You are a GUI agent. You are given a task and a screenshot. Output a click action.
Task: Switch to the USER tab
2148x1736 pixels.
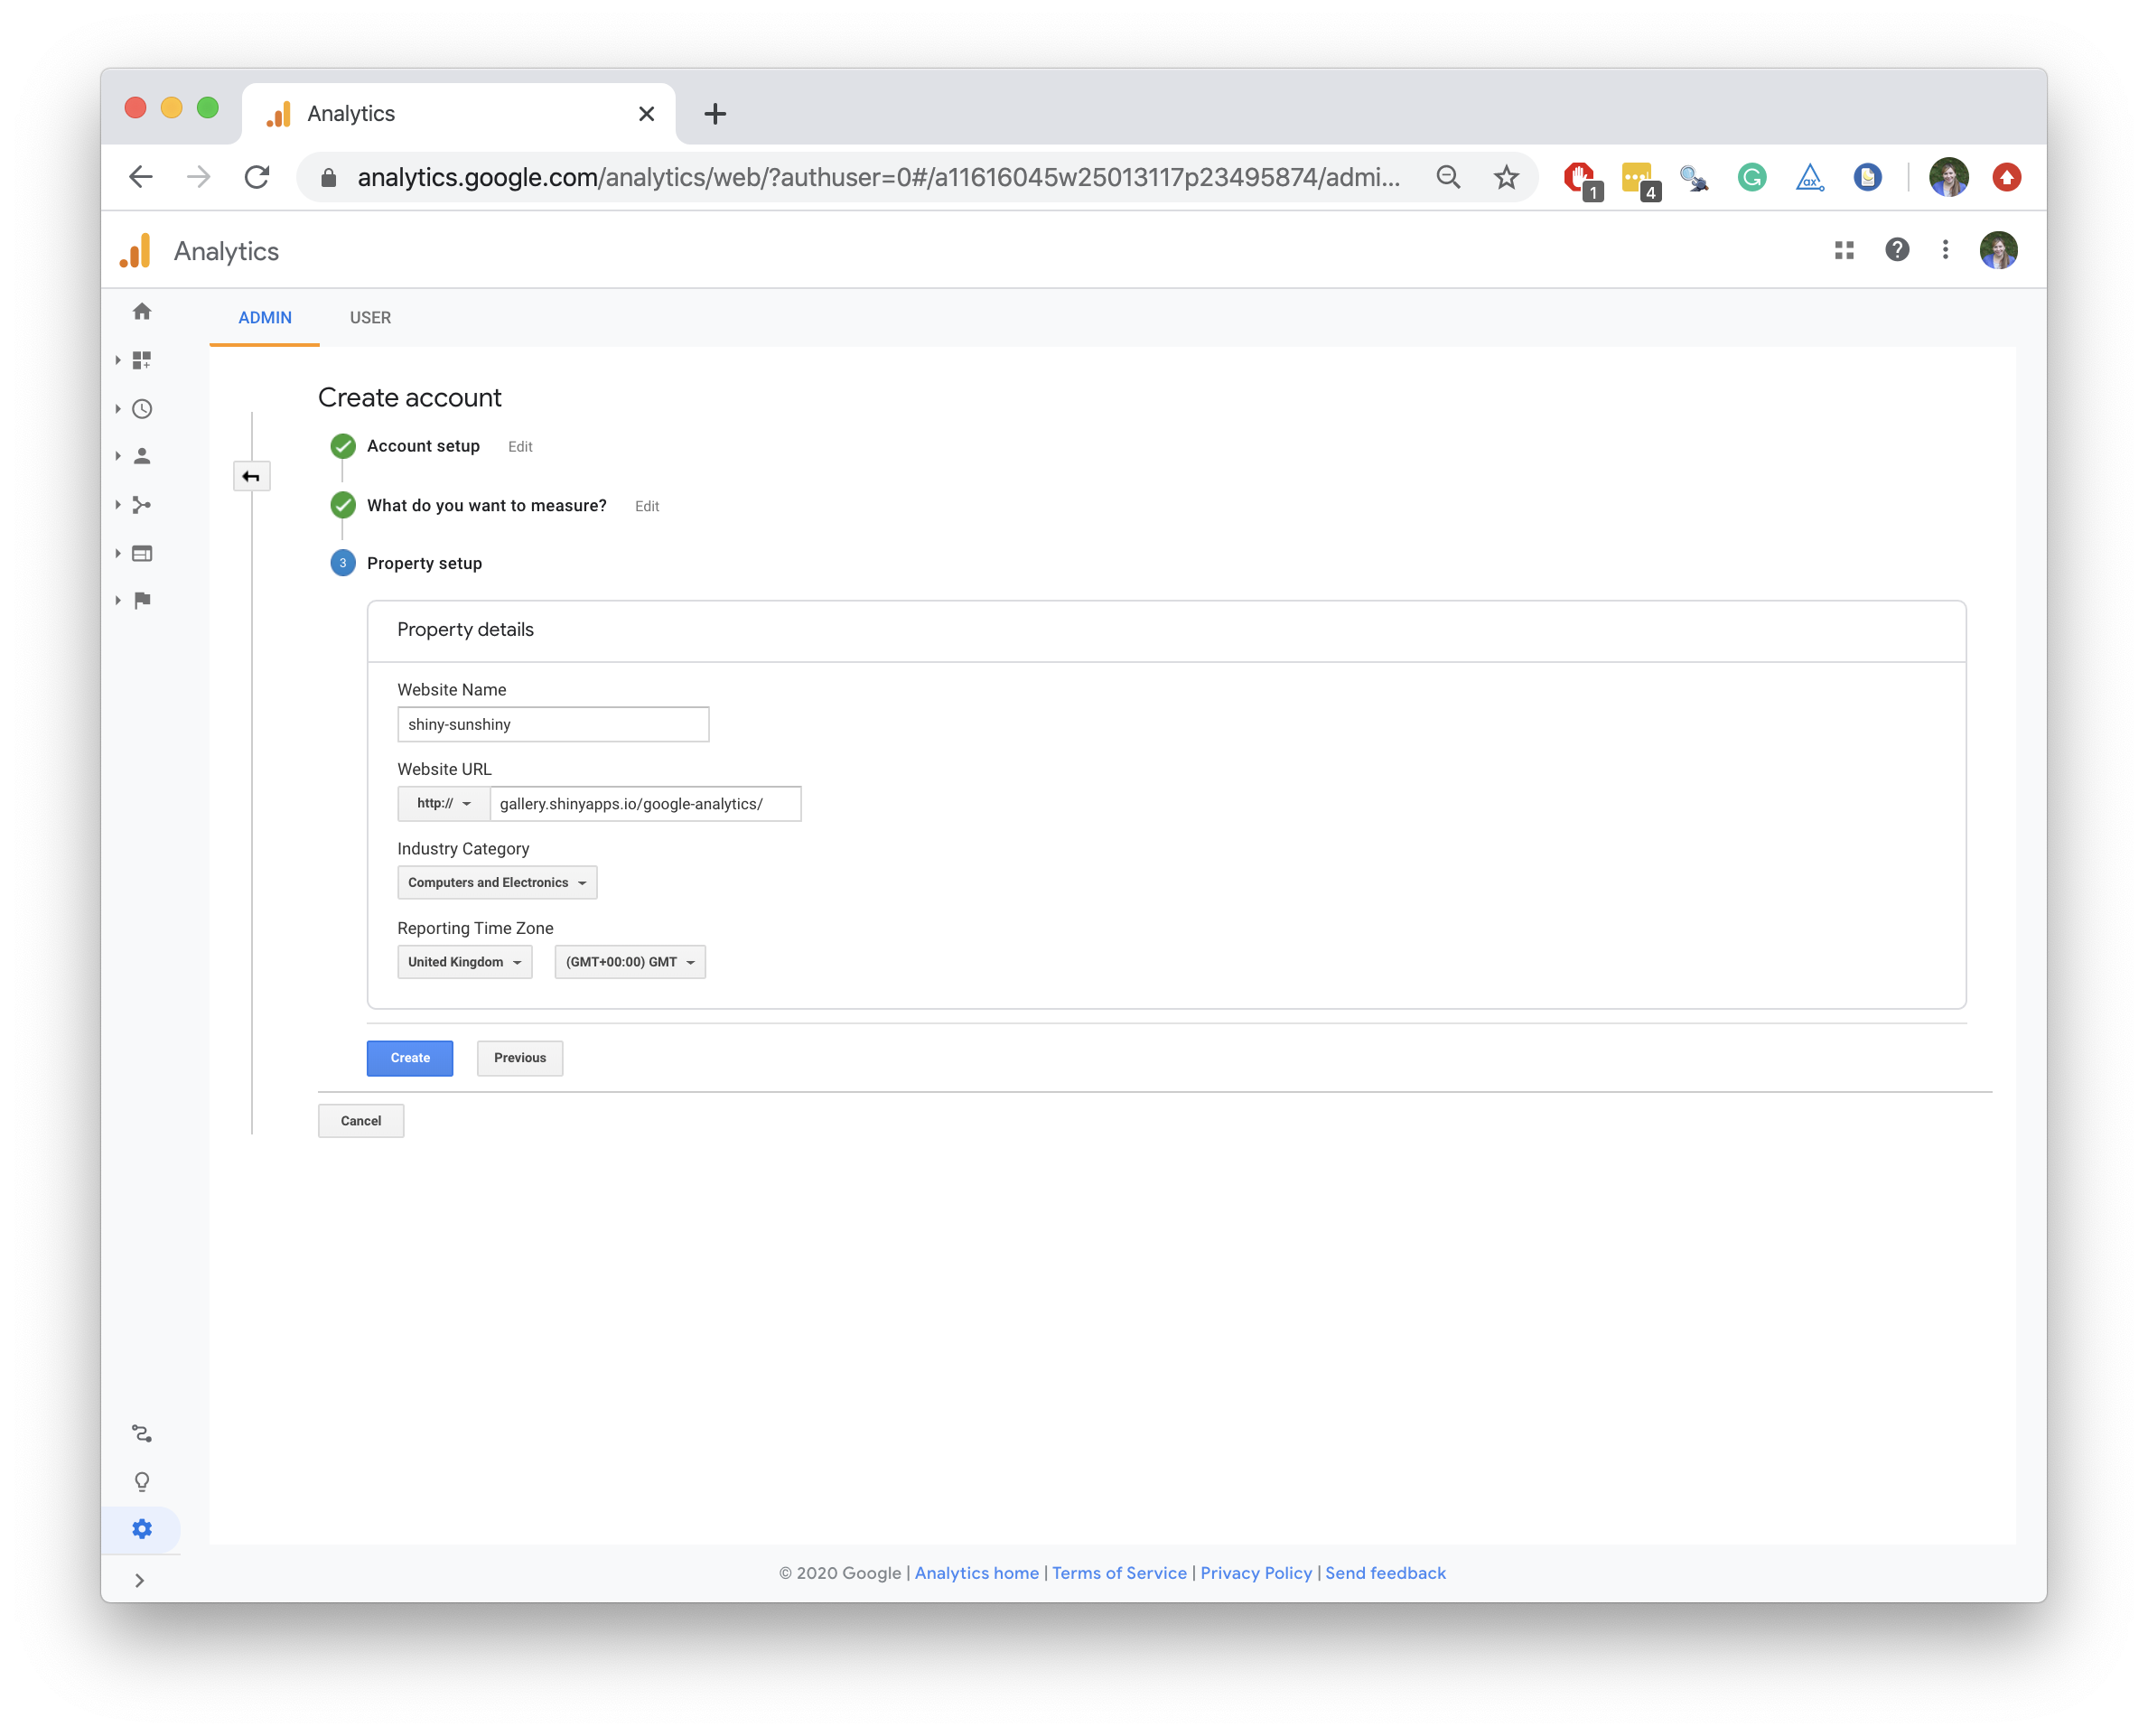coord(370,317)
